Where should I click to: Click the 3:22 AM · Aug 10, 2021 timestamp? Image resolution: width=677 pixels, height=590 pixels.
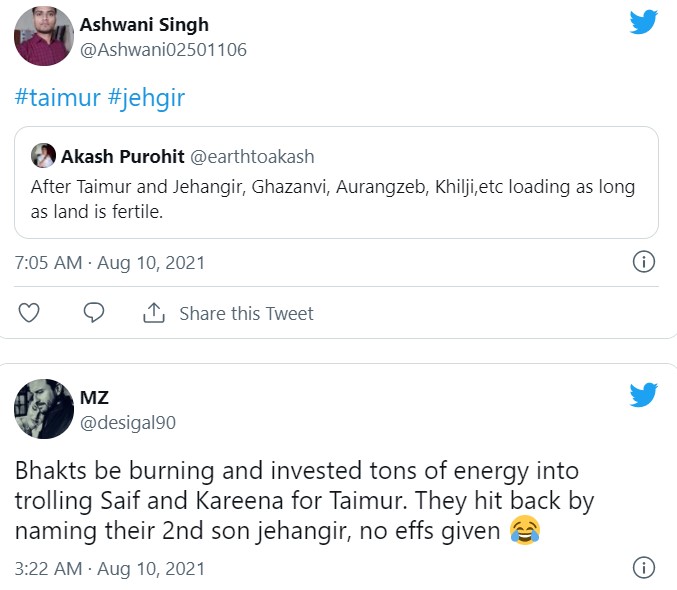(x=110, y=568)
